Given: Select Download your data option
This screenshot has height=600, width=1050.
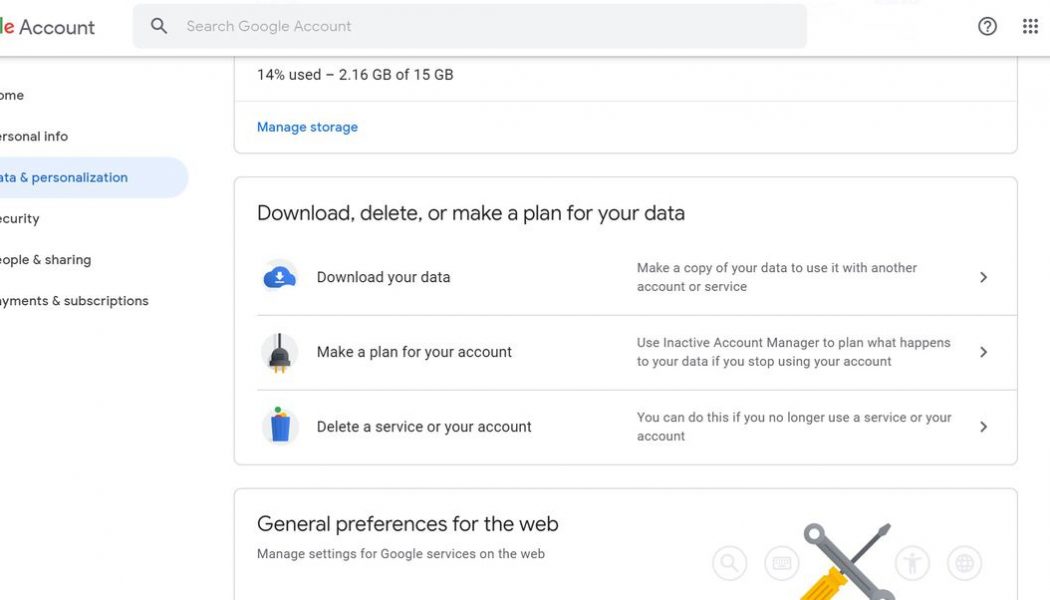Looking at the screenshot, I should 384,276.
